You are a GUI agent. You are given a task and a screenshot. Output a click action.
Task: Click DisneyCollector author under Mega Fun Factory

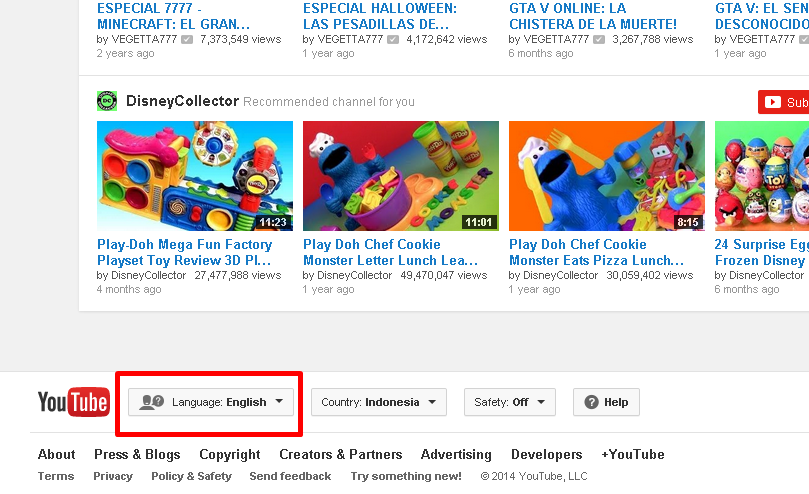point(149,276)
